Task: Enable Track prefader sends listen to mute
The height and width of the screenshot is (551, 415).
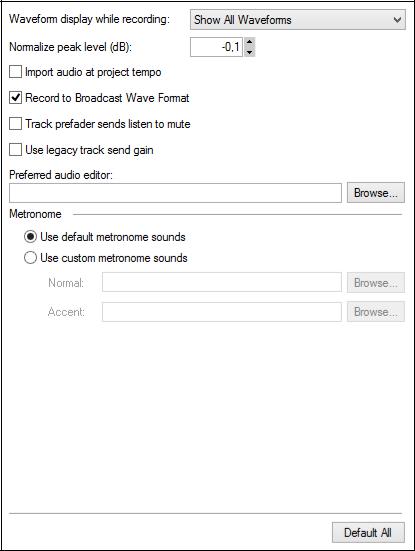Action: click(x=15, y=124)
